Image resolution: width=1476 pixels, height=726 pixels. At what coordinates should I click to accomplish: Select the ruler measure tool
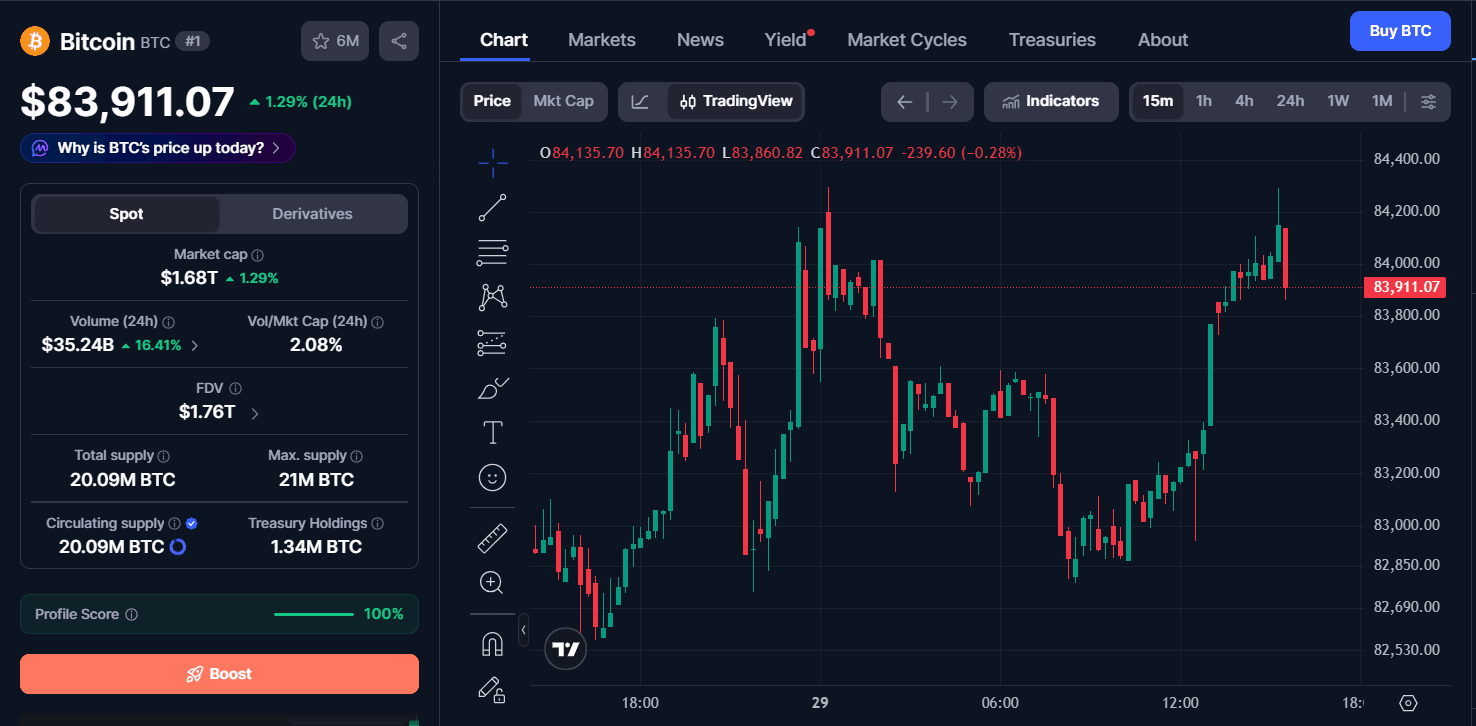tap(492, 538)
